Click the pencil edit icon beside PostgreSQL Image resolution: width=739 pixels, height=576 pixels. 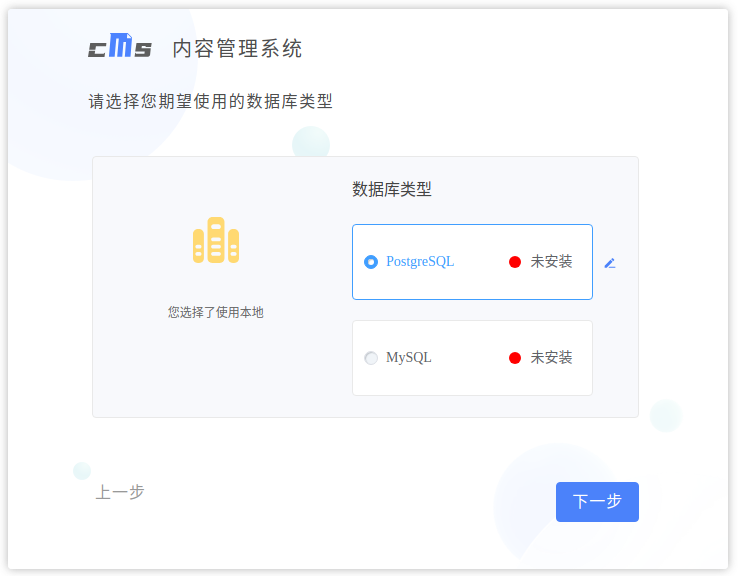[x=610, y=263]
